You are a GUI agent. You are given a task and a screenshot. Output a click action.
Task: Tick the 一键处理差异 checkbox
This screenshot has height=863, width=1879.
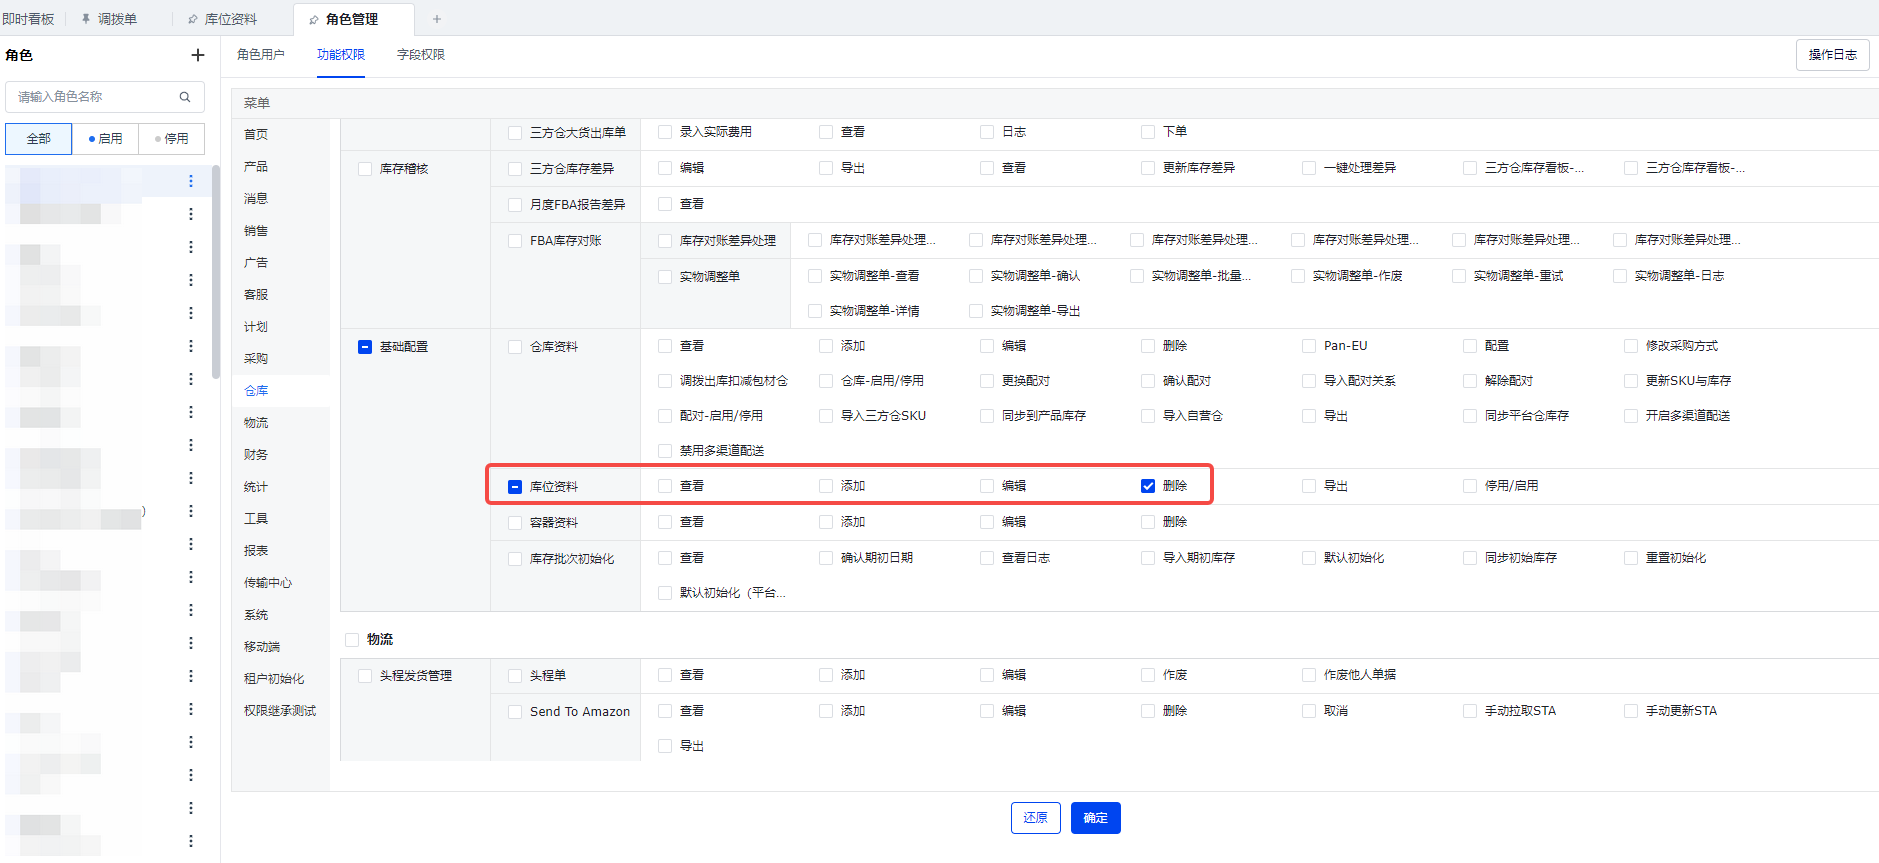click(1309, 168)
